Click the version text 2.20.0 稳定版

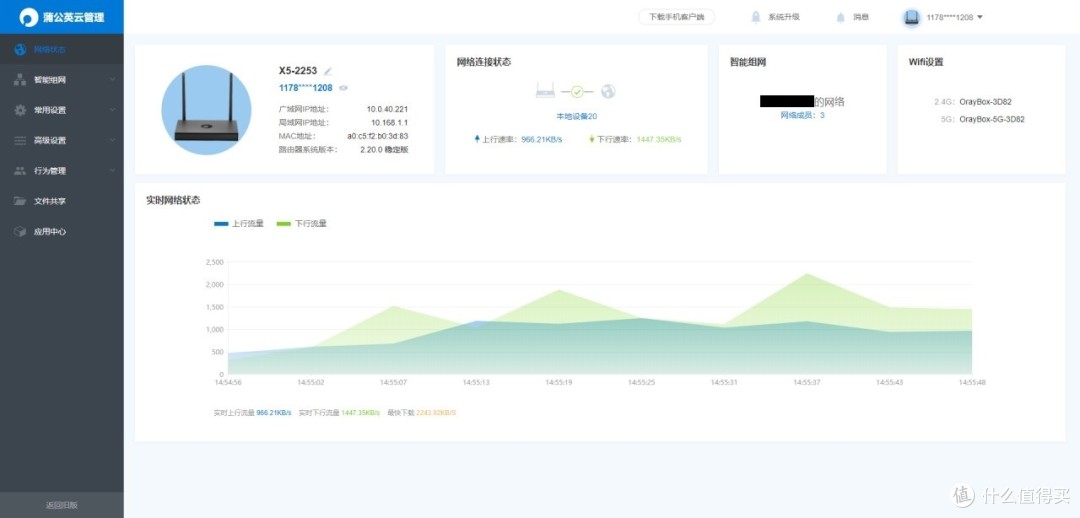[384, 149]
